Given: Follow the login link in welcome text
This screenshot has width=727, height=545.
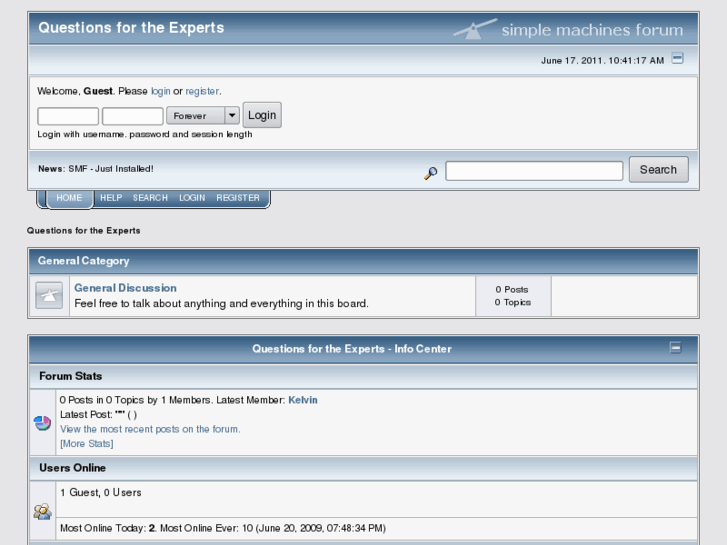Looking at the screenshot, I should [x=160, y=91].
